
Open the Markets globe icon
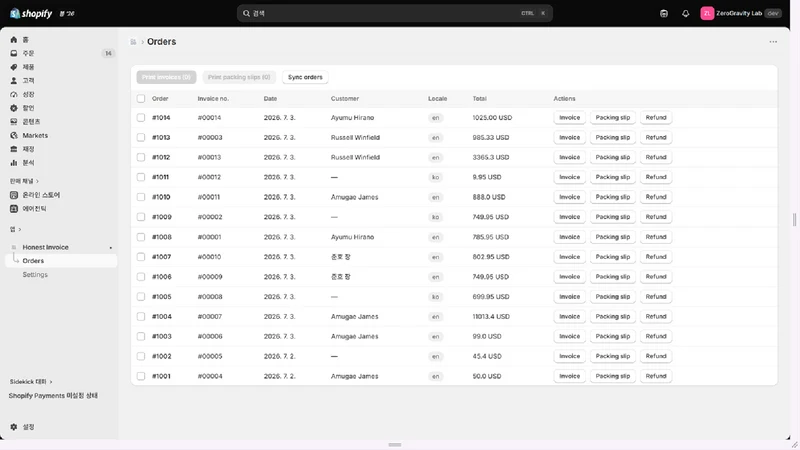tap(14, 135)
